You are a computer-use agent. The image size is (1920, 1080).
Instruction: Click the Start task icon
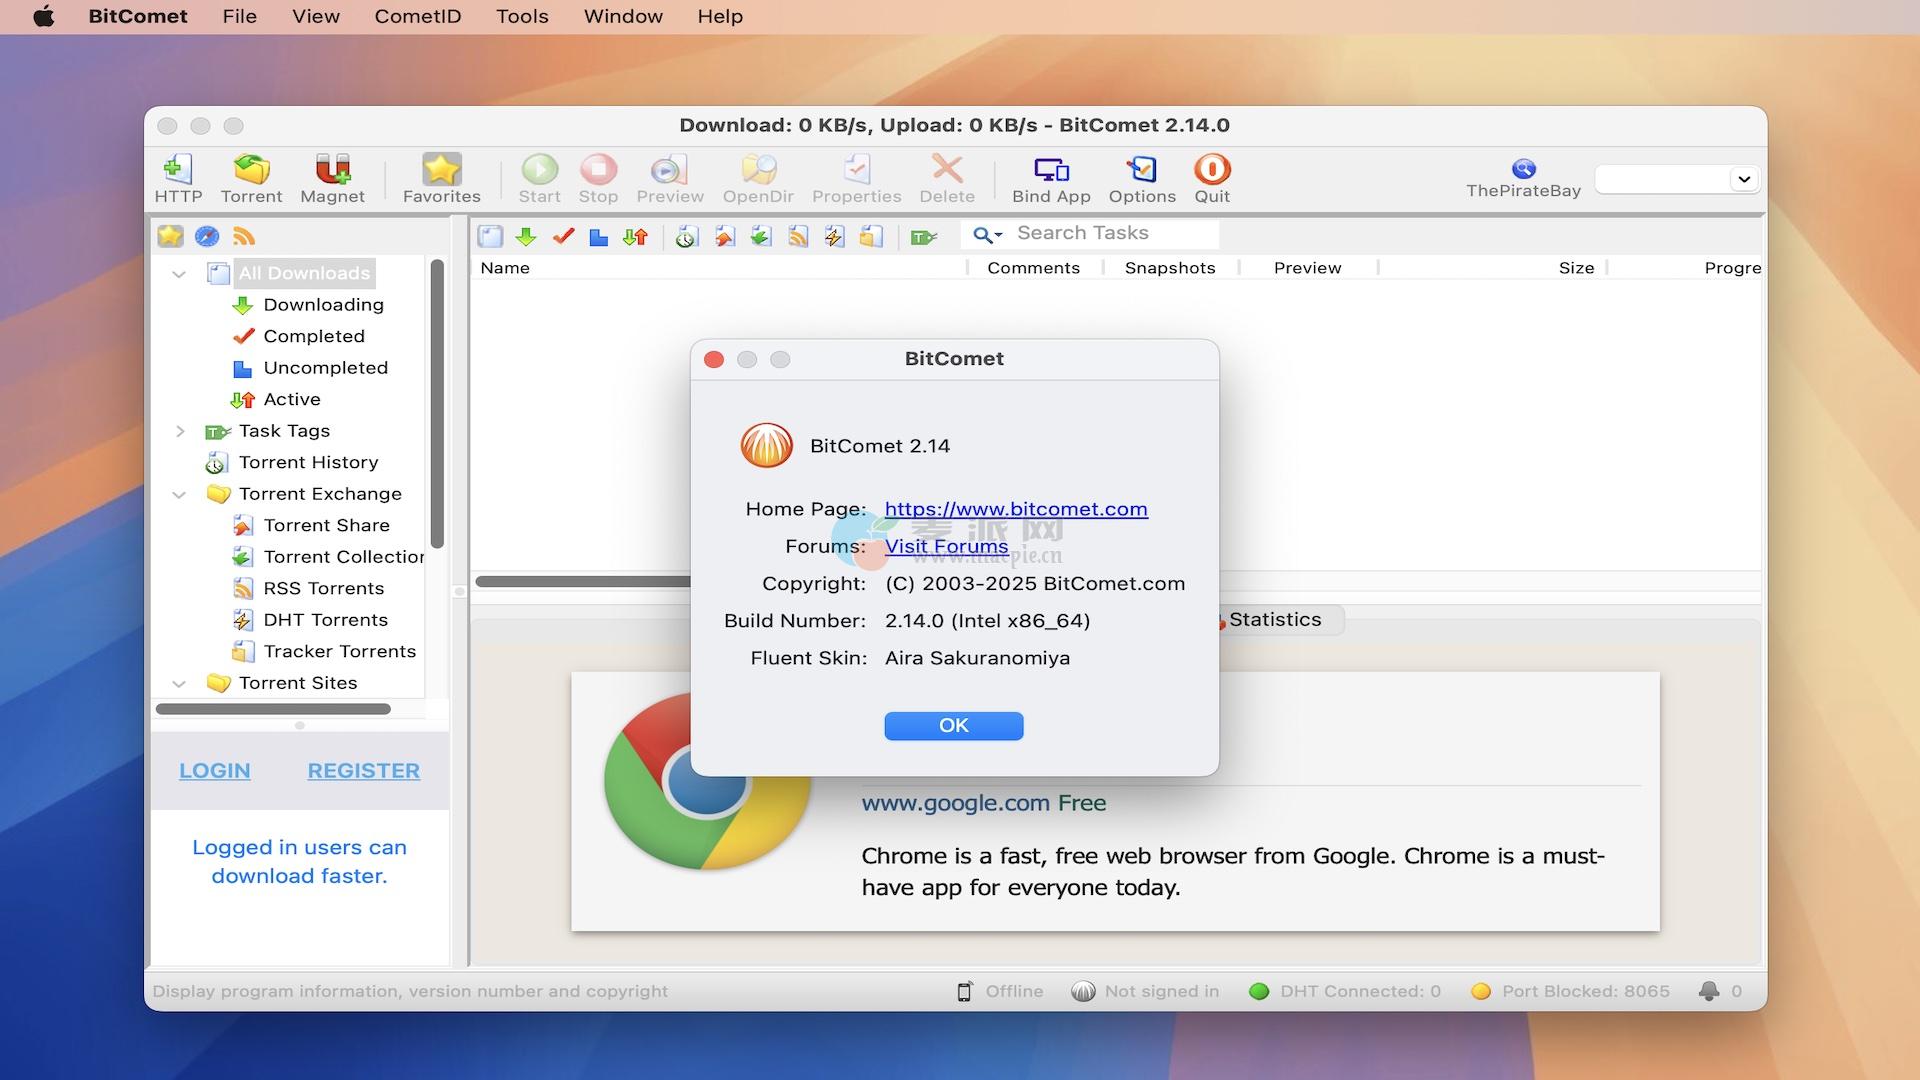(539, 179)
